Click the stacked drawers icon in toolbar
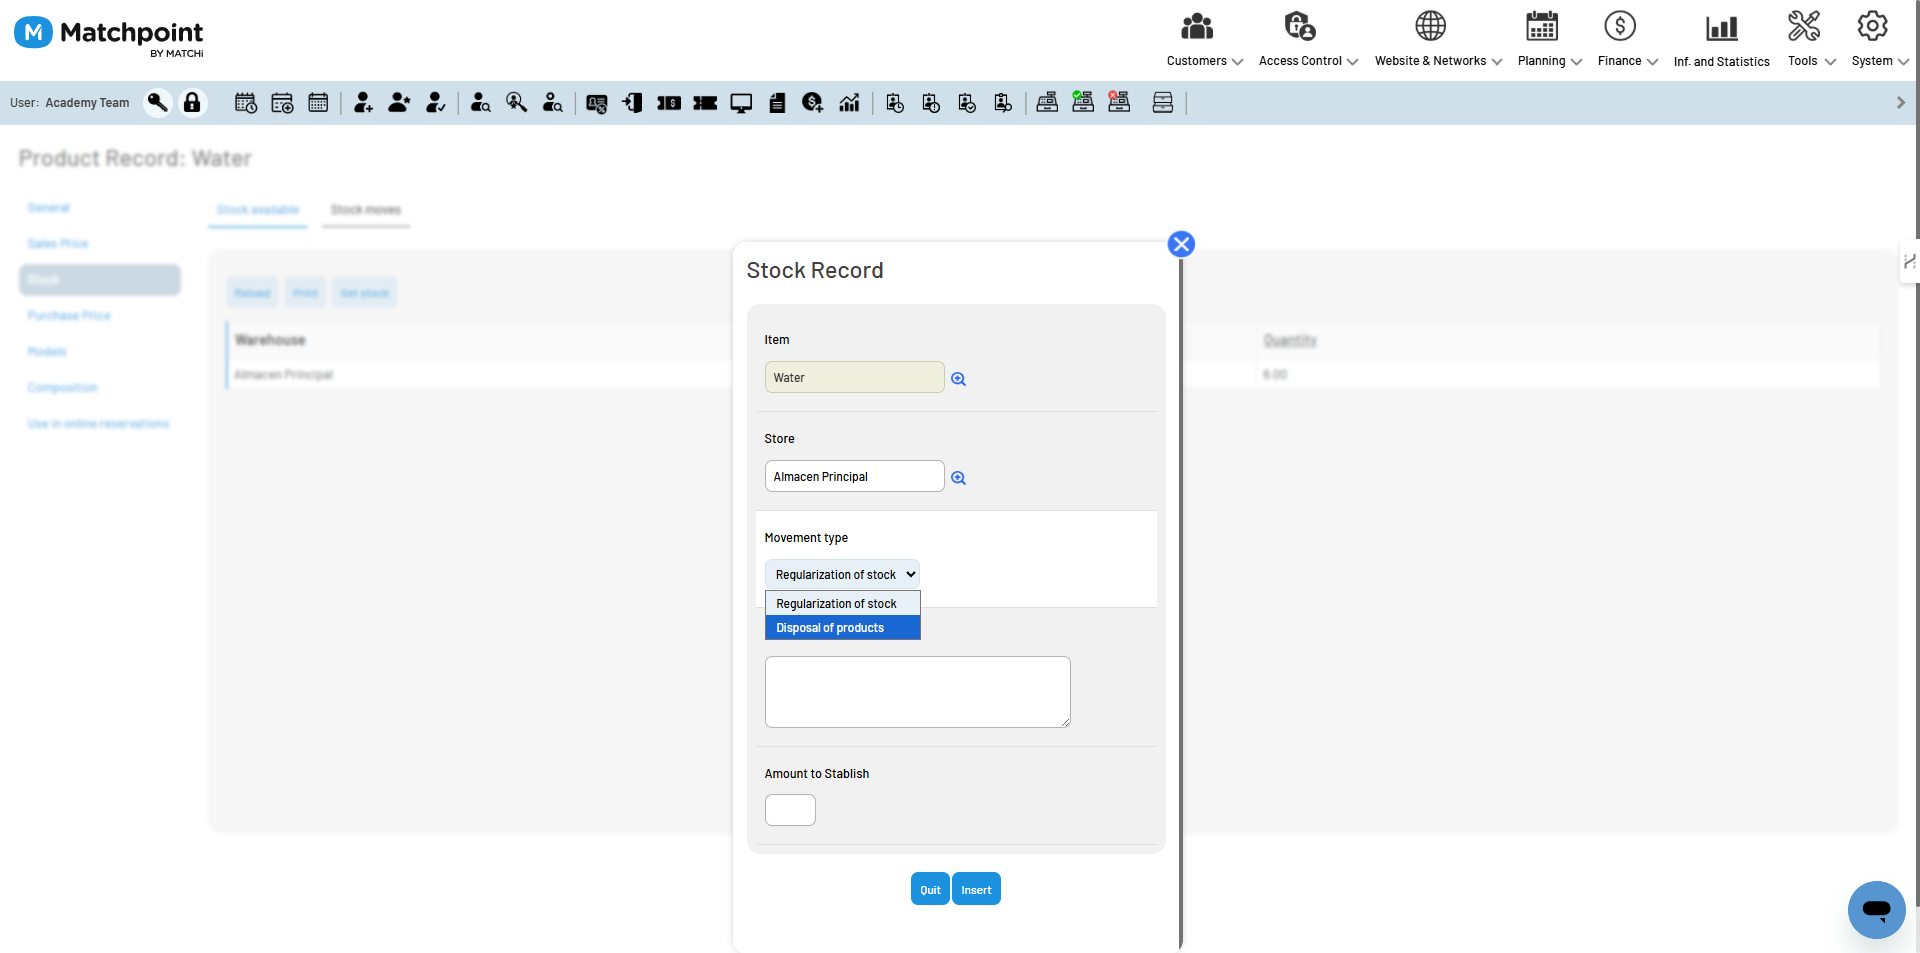This screenshot has width=1920, height=953. click(x=1163, y=103)
